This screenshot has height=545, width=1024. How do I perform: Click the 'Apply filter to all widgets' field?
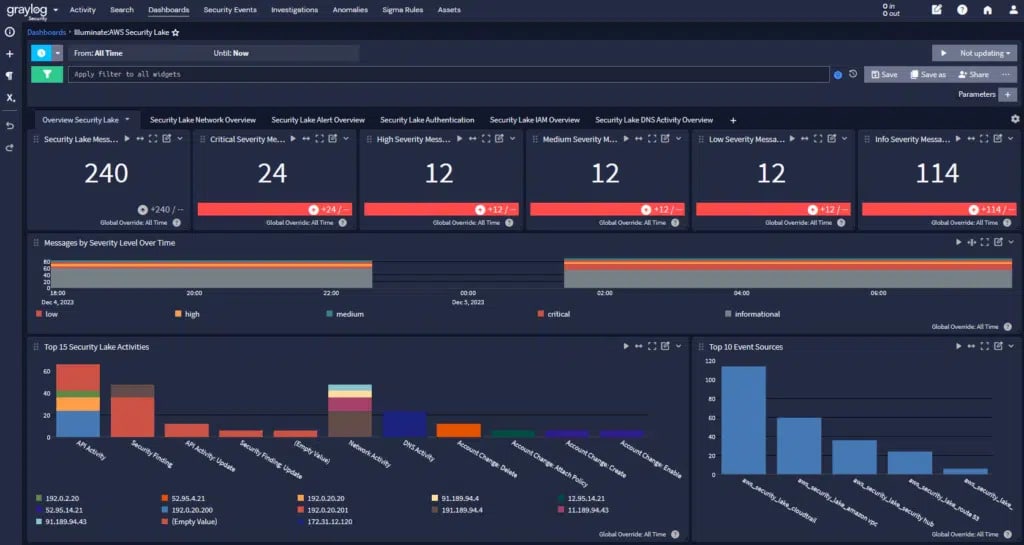click(449, 74)
